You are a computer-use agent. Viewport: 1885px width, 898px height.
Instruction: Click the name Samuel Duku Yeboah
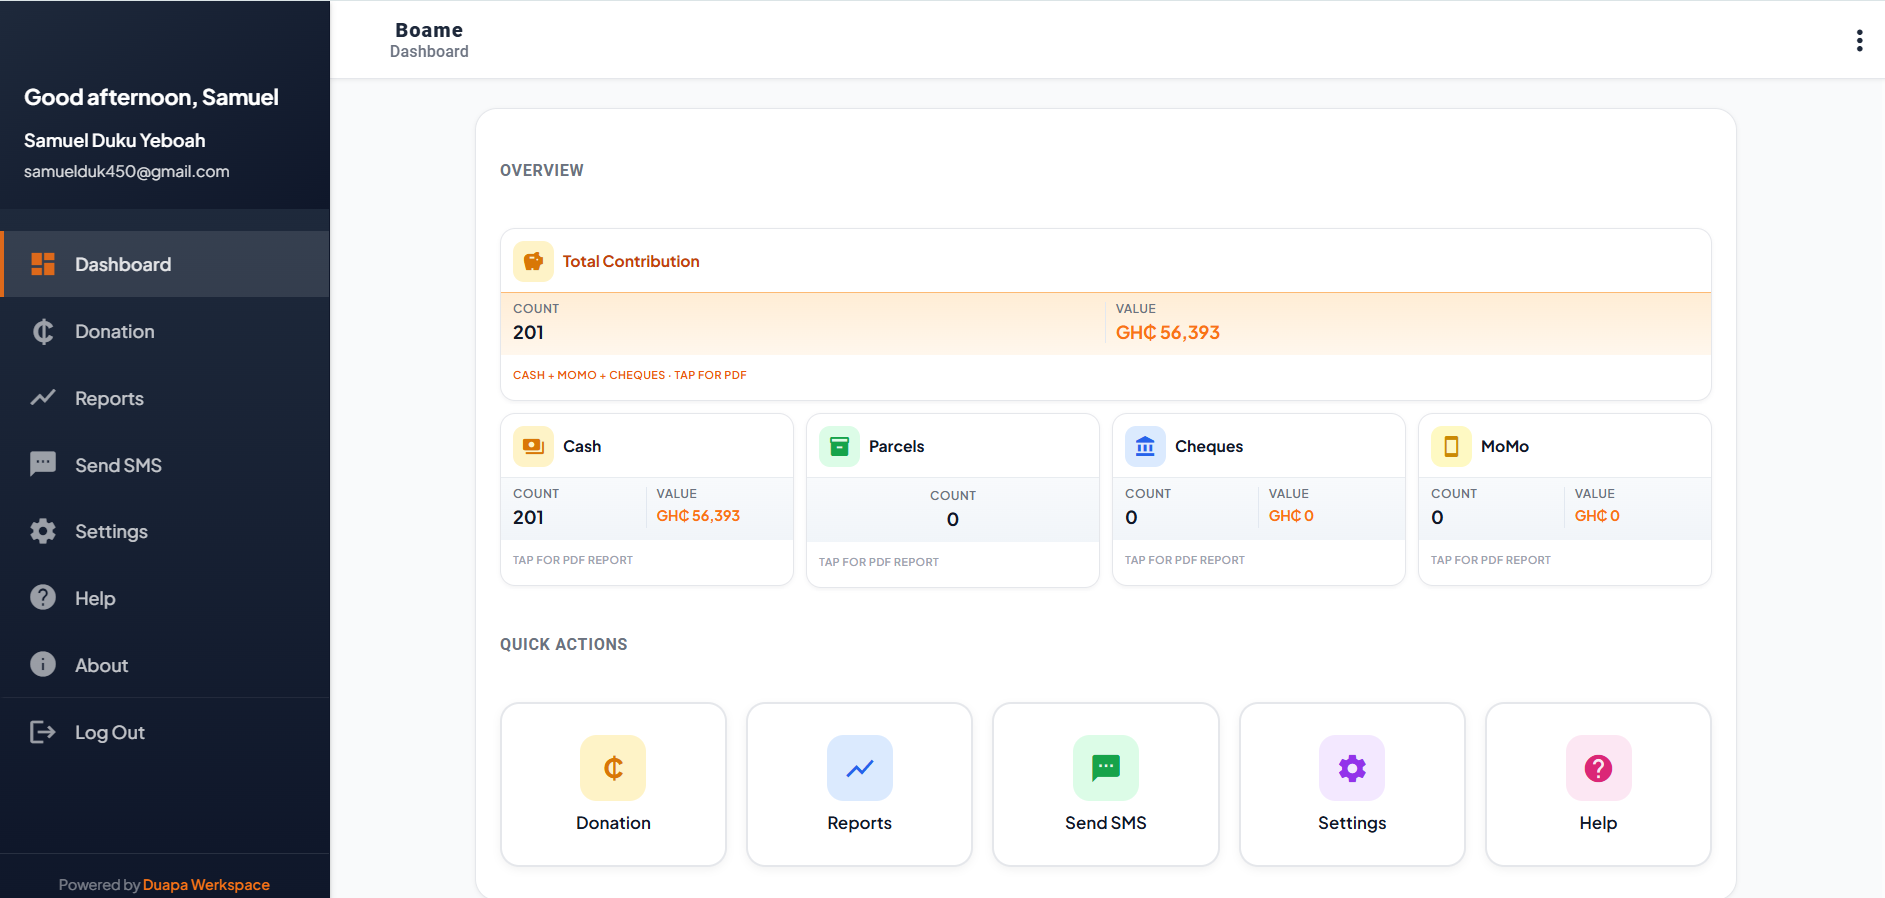tap(115, 140)
